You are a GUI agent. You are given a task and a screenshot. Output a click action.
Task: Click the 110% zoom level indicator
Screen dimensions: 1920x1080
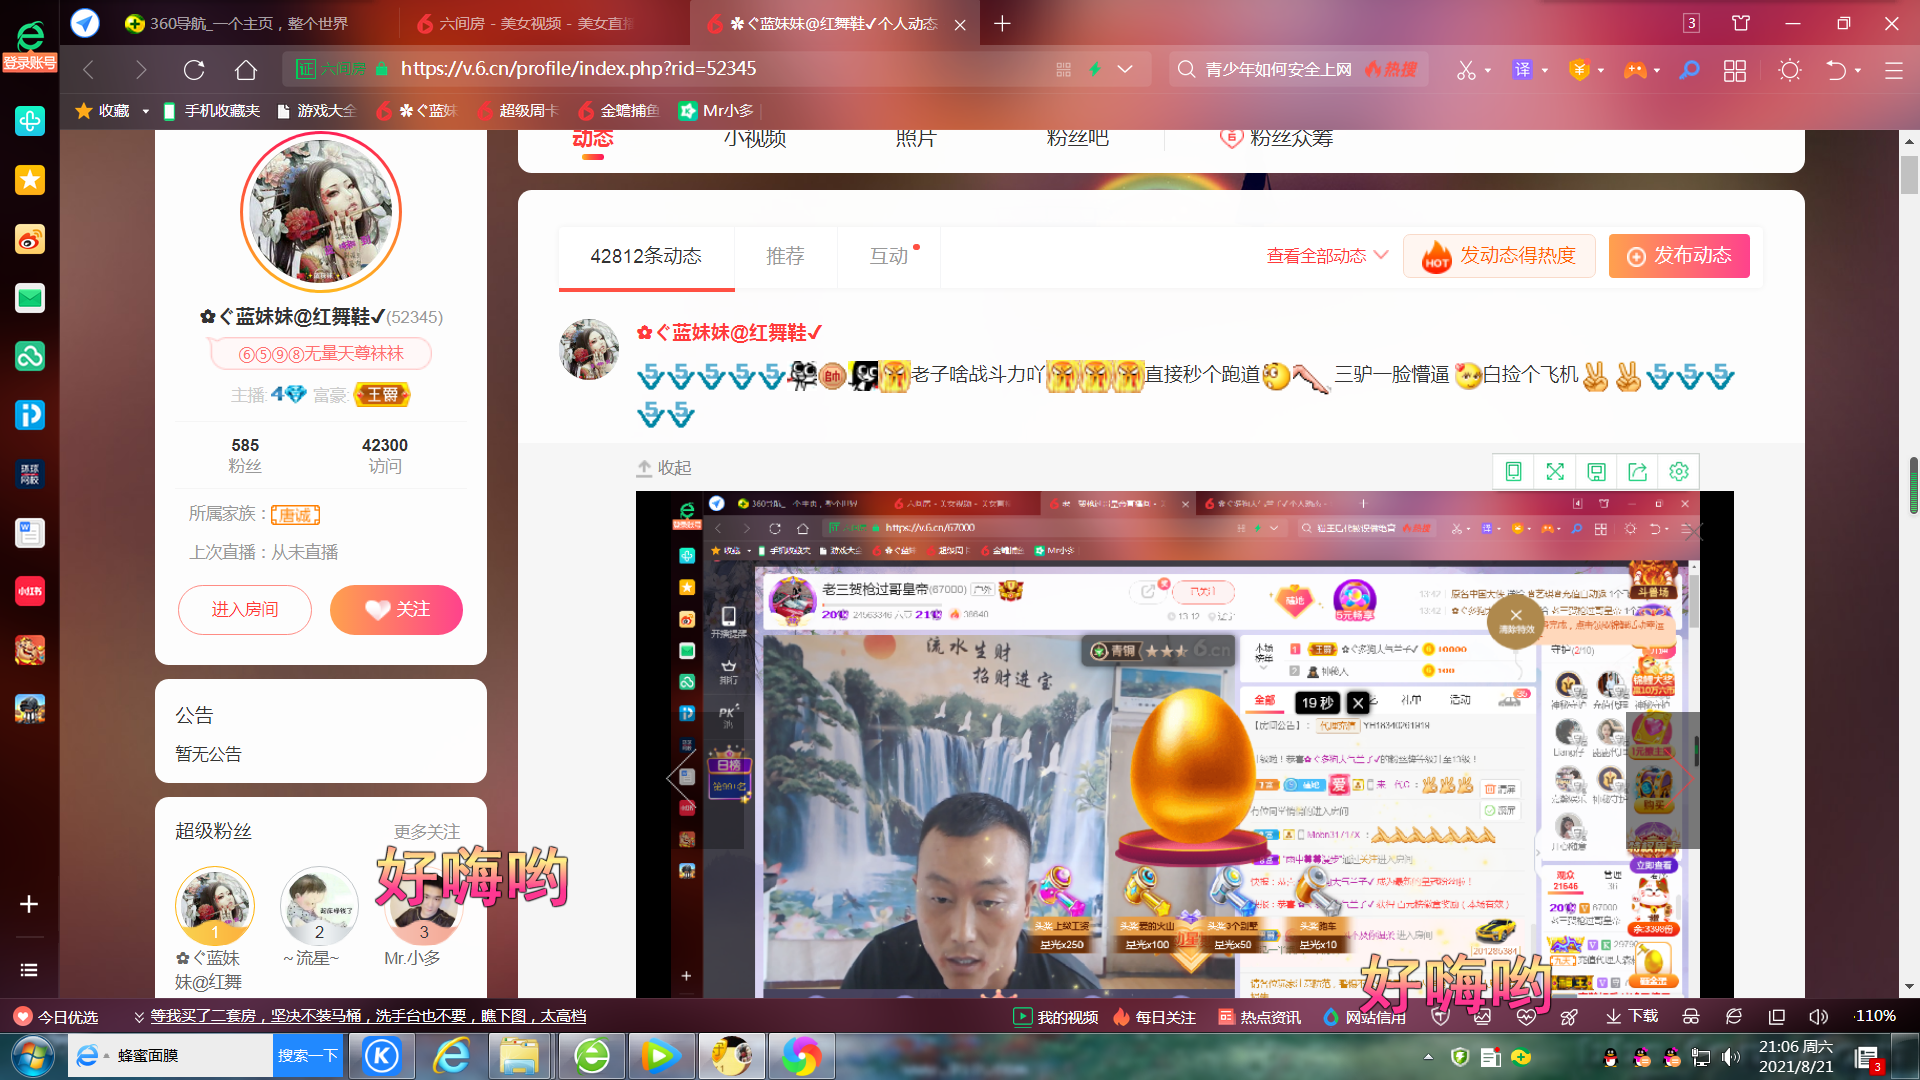1876,1017
